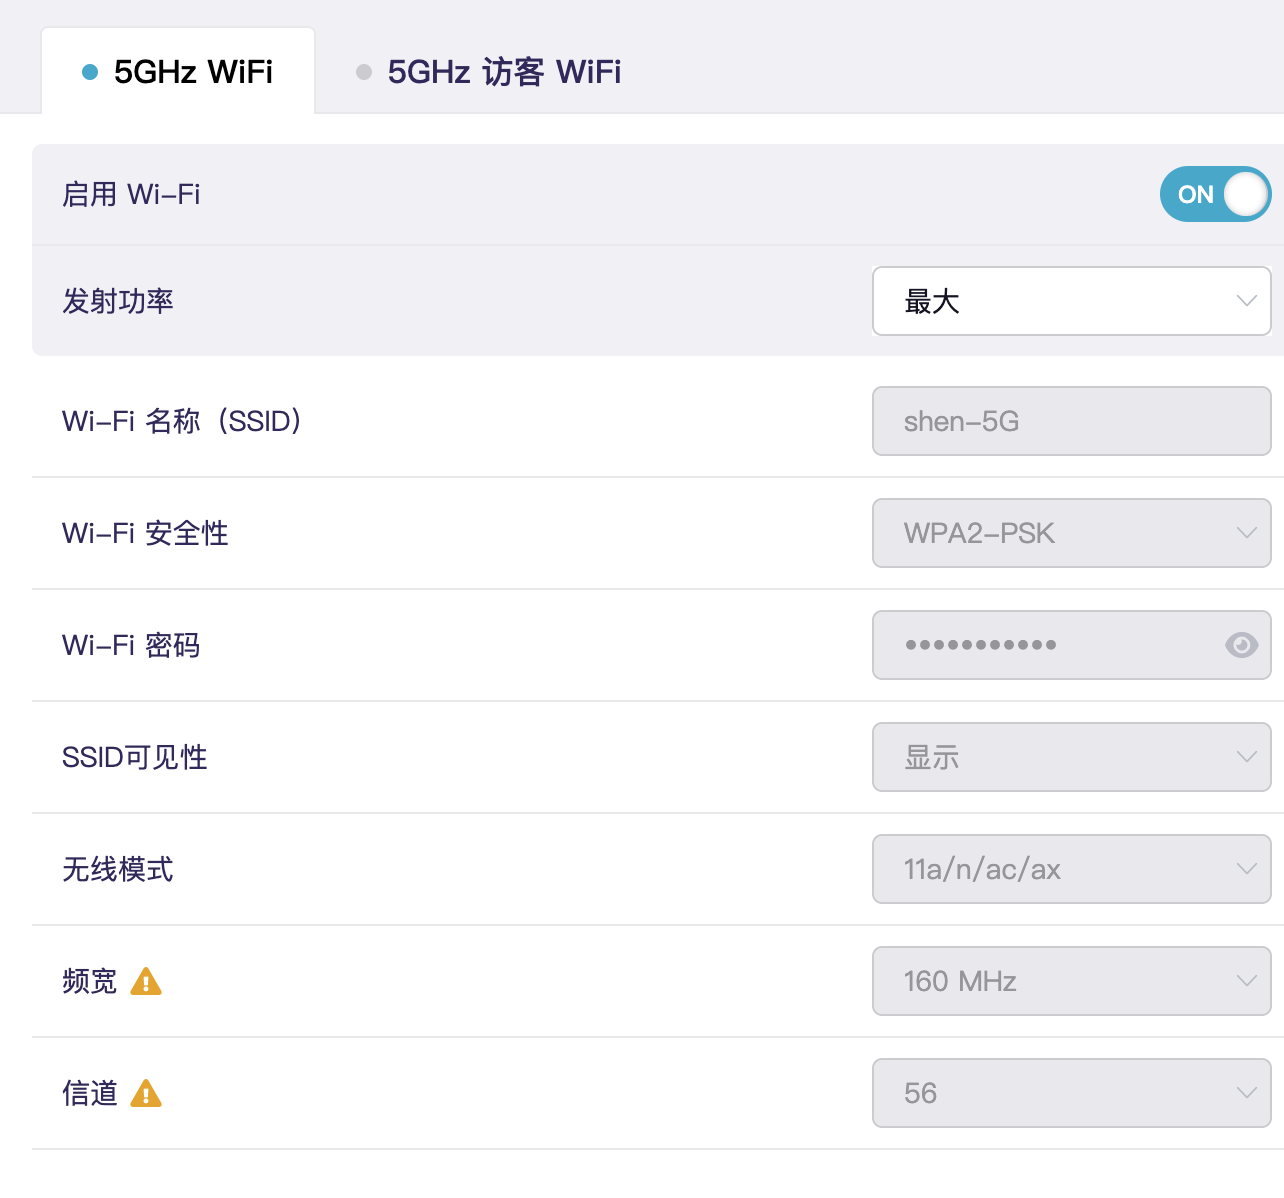1284x1198 pixels.
Task: Click the blue status dot on 5GHz WiFi tab
Action: [x=90, y=72]
